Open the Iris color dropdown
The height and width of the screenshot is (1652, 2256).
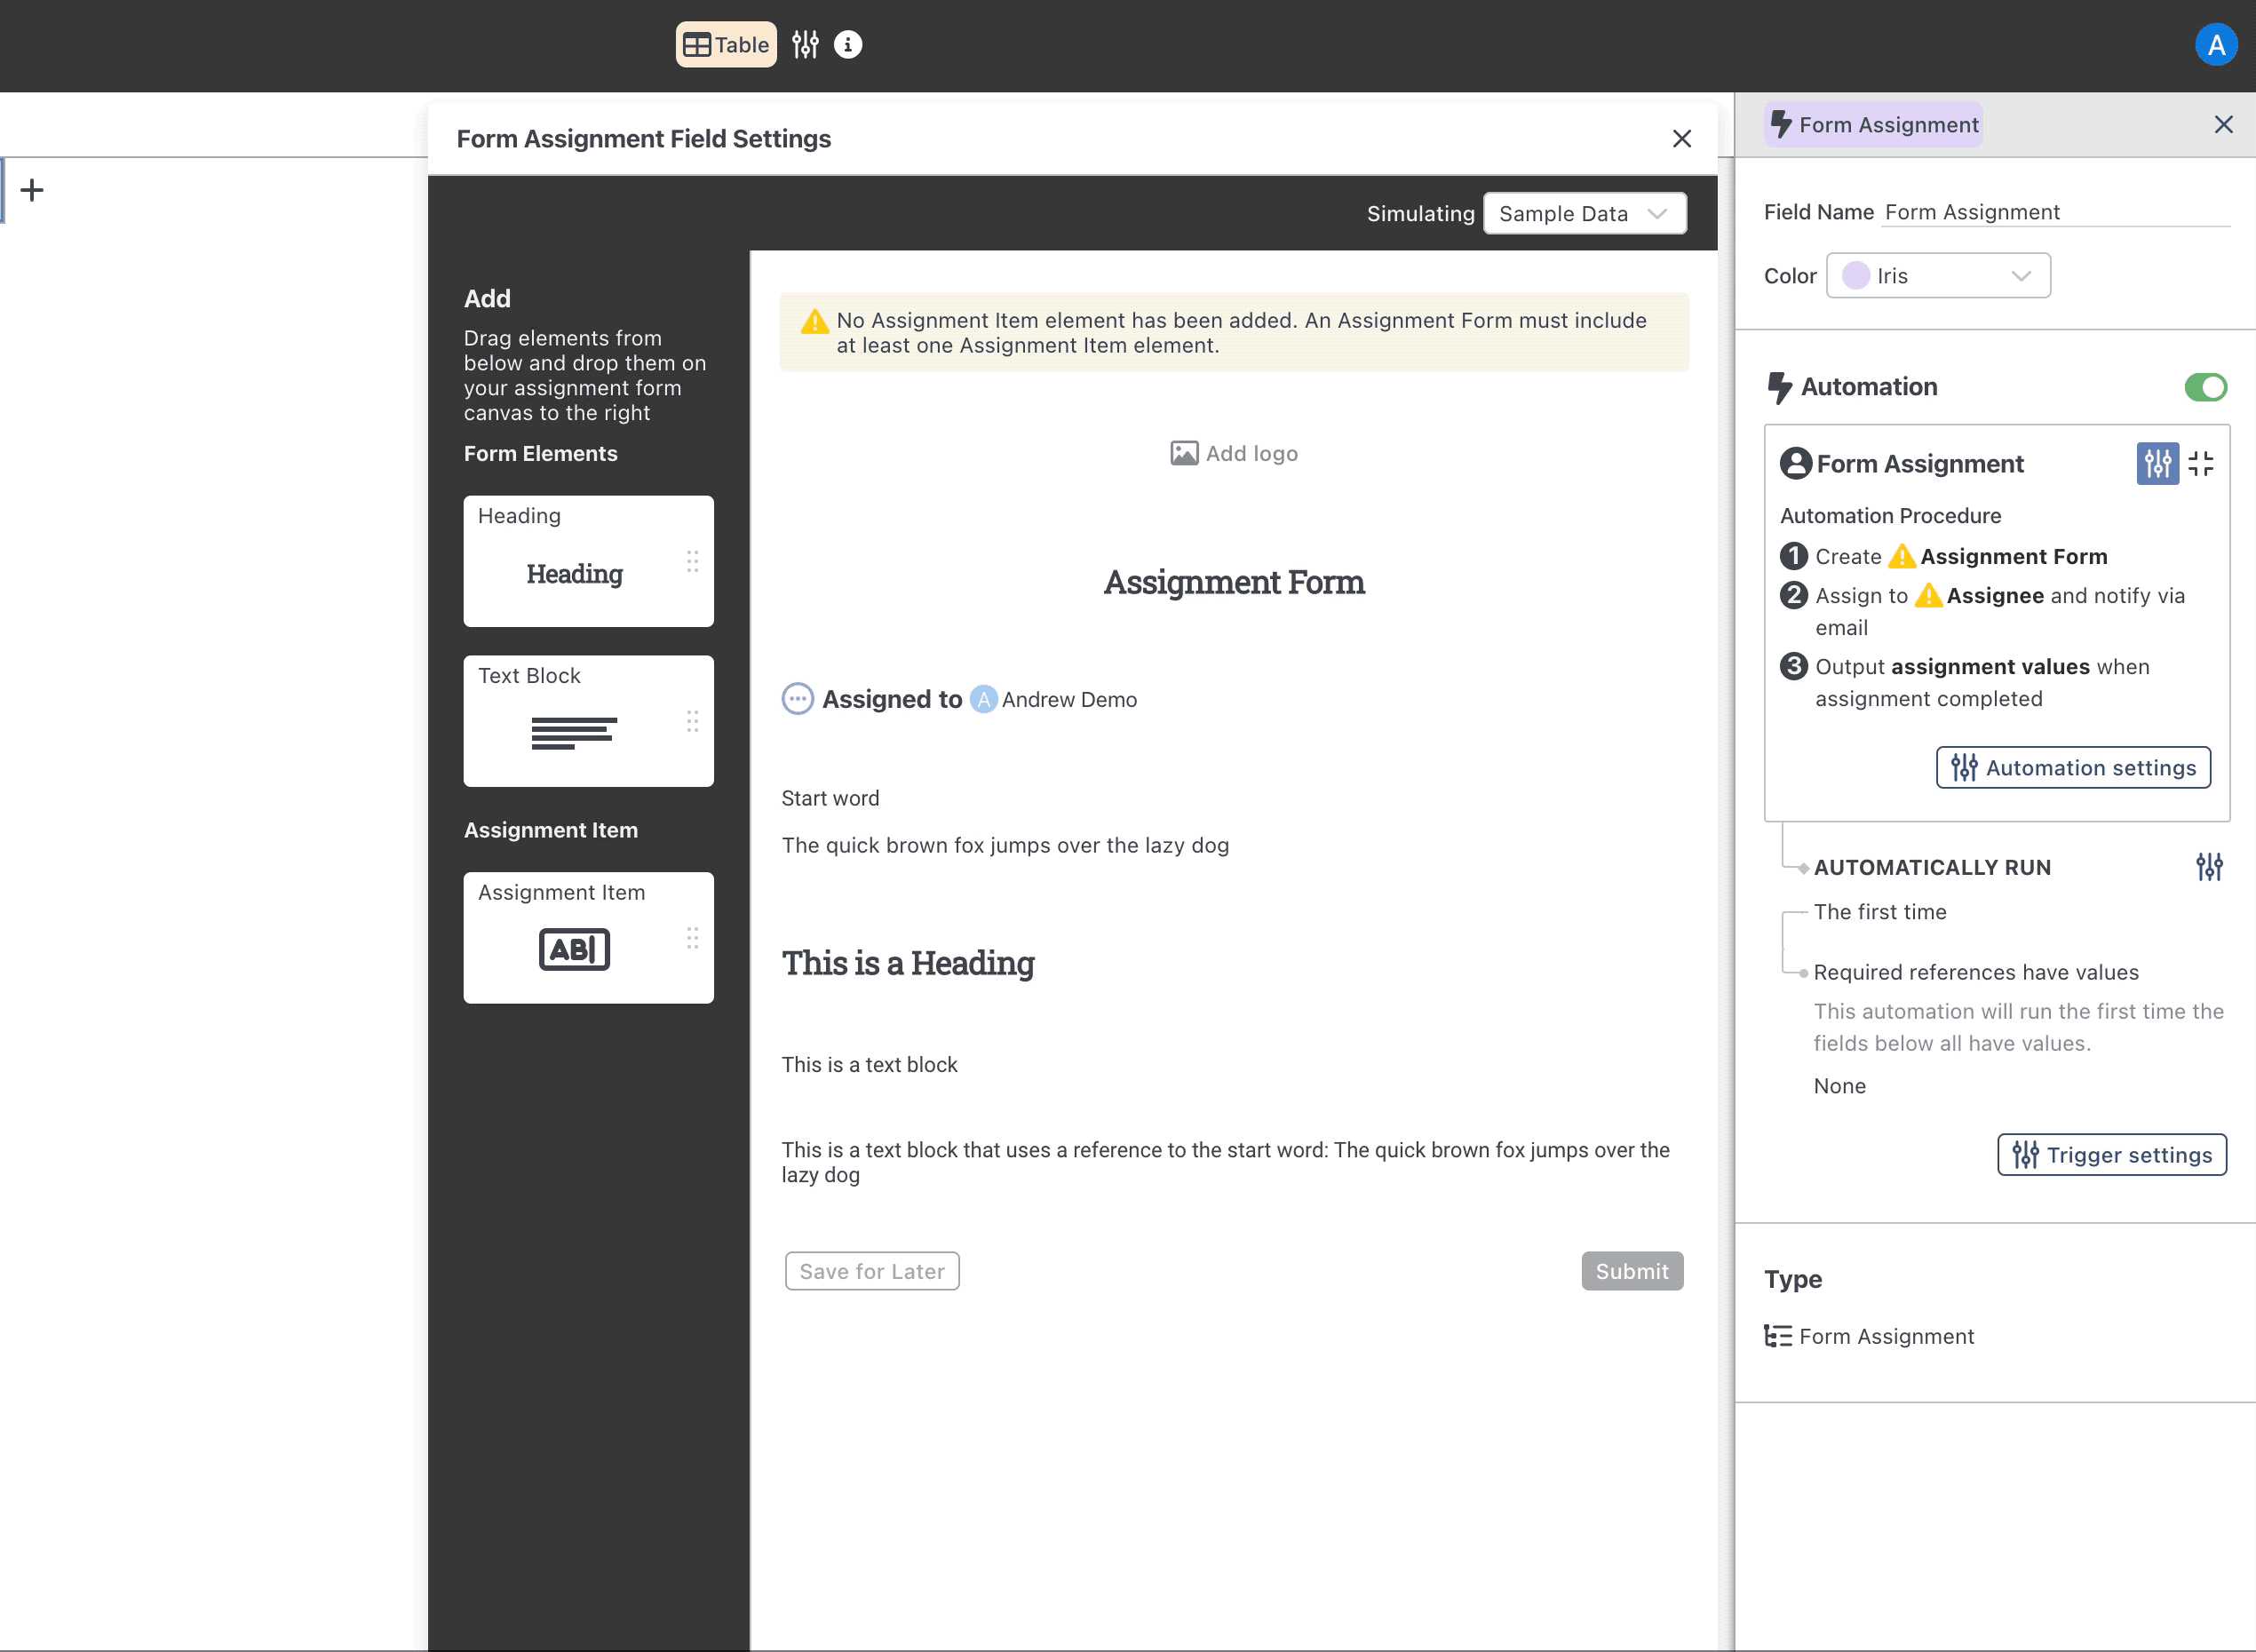click(1938, 276)
